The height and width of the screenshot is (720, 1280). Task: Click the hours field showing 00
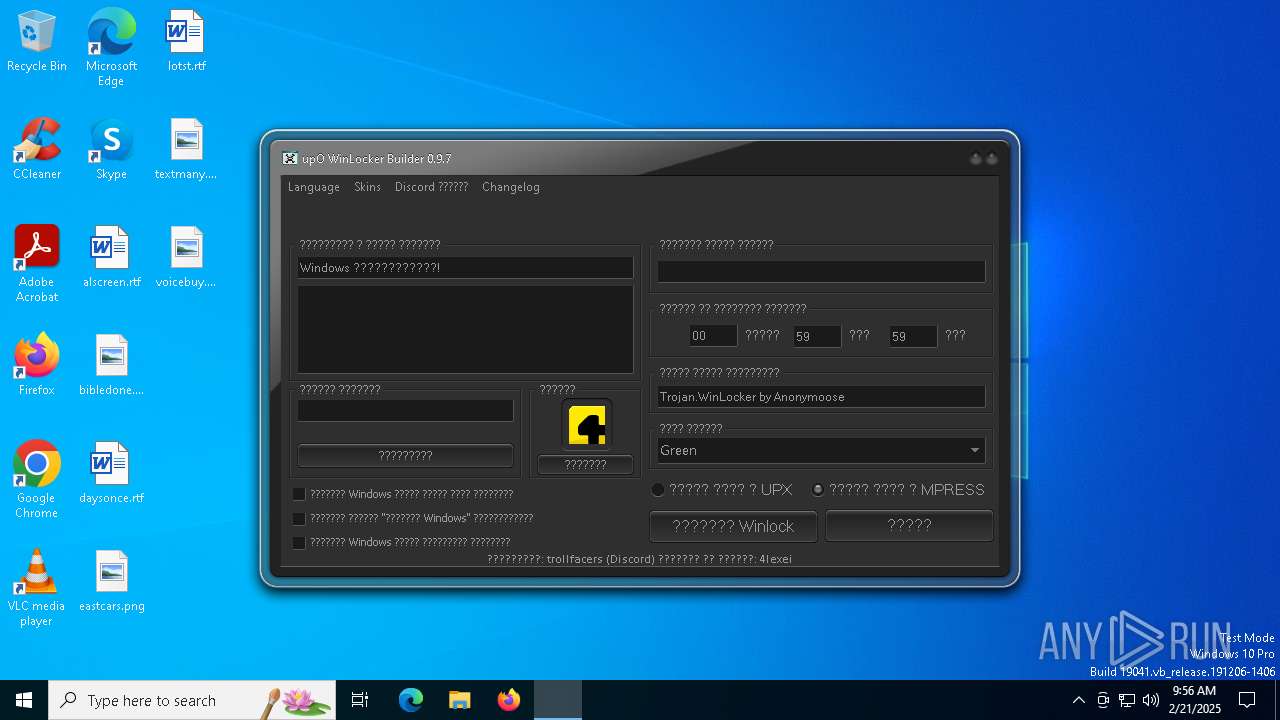tap(713, 336)
